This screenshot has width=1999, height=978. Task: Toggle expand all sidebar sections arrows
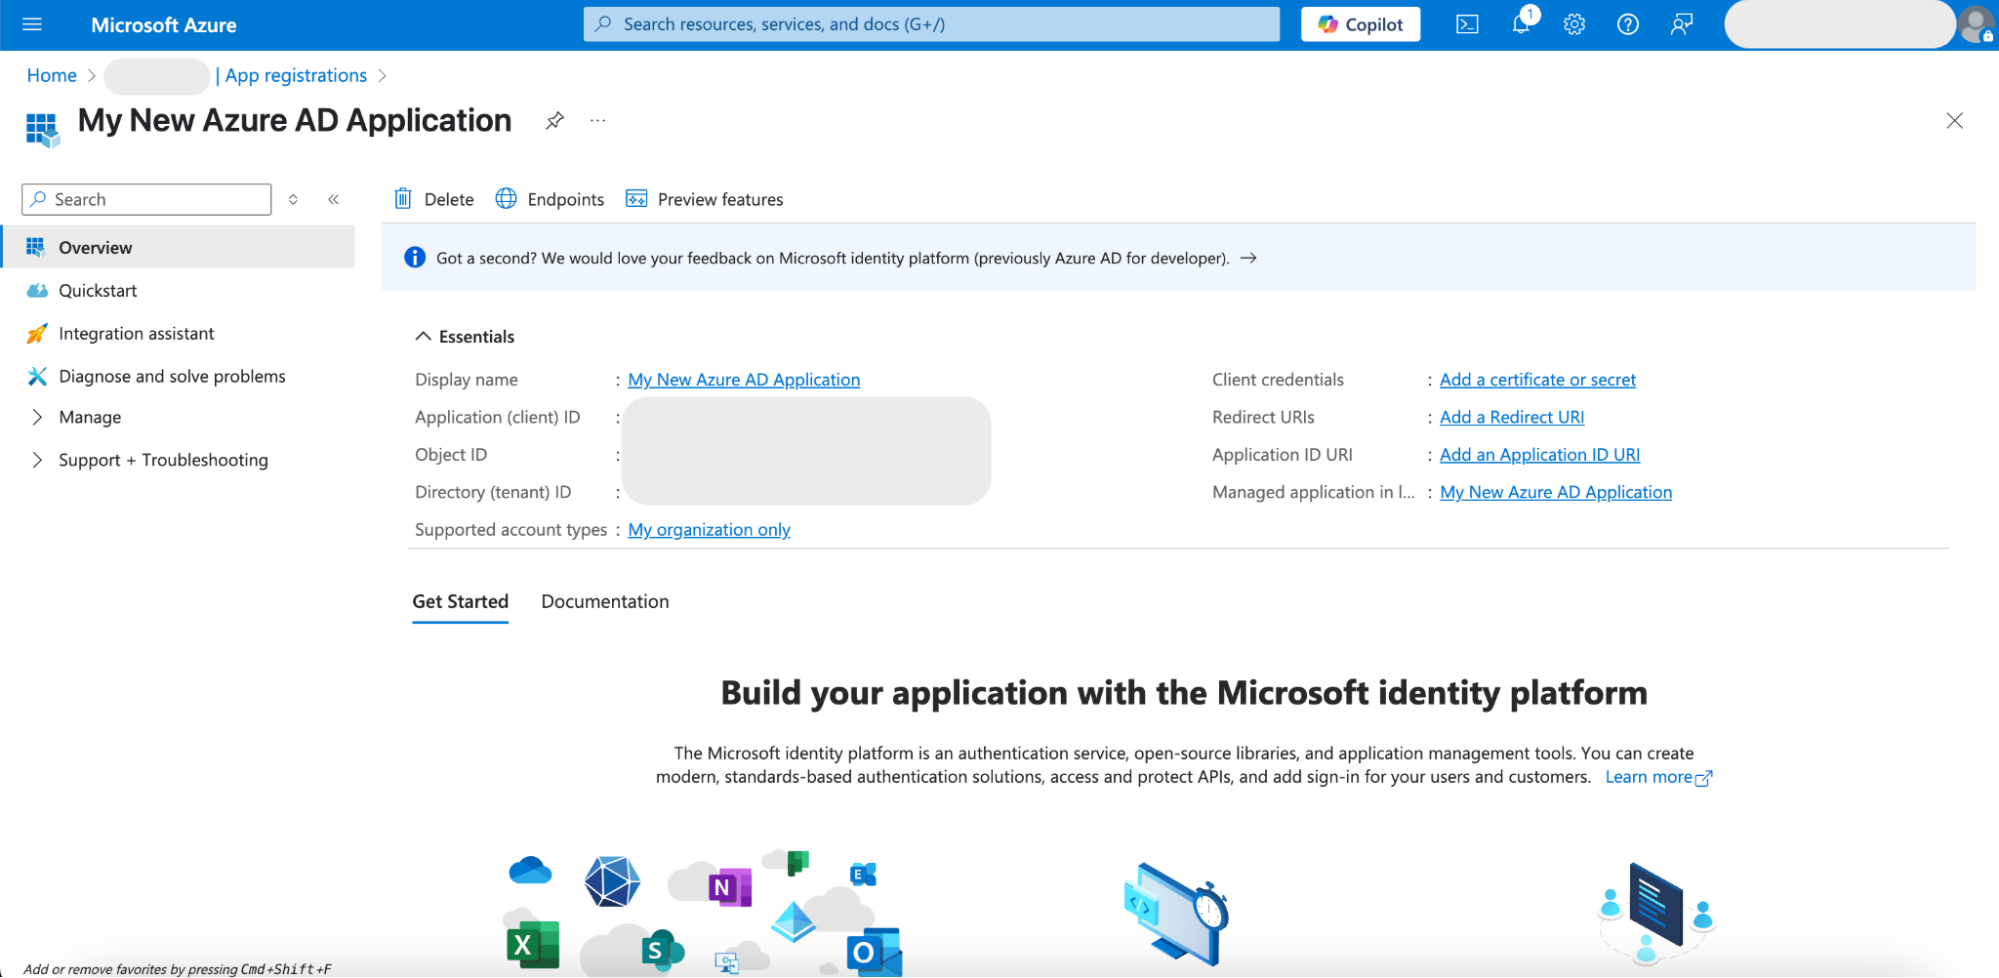(x=293, y=199)
